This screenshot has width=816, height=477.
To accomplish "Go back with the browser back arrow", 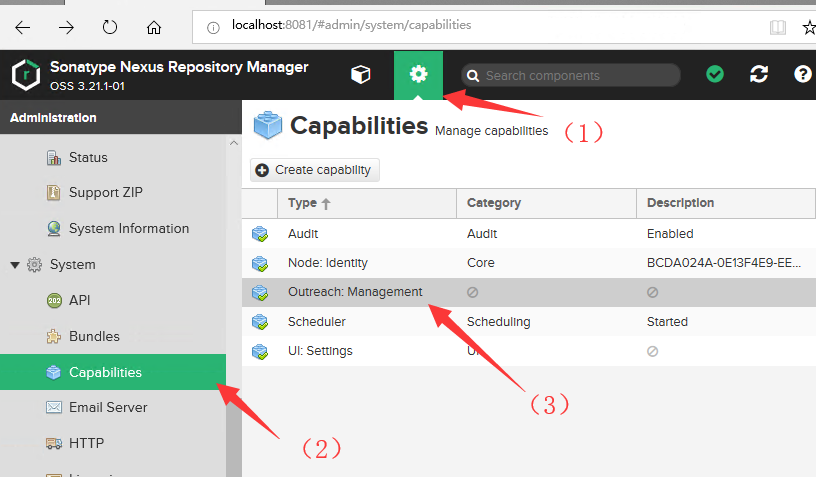I will (x=22, y=27).
